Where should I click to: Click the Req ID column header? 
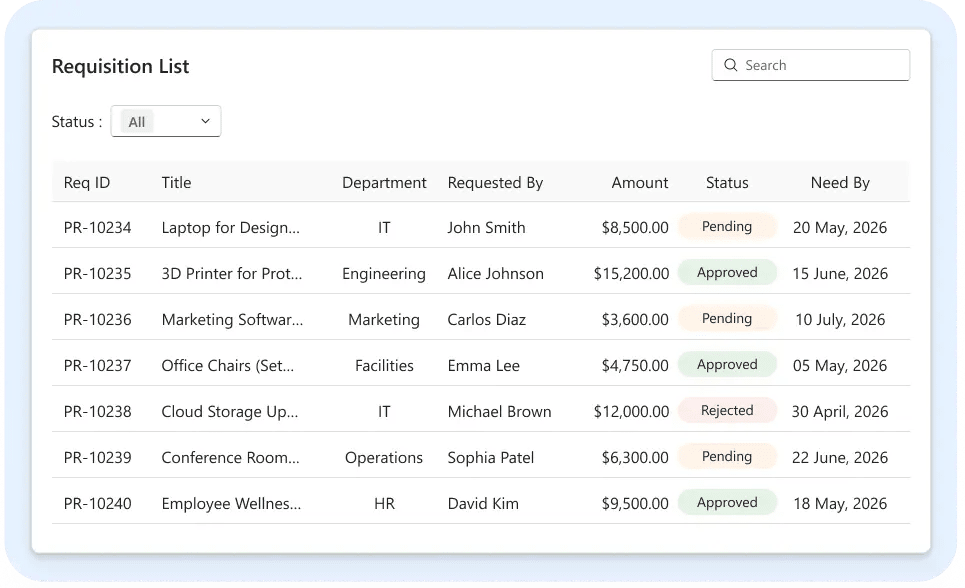pos(87,183)
